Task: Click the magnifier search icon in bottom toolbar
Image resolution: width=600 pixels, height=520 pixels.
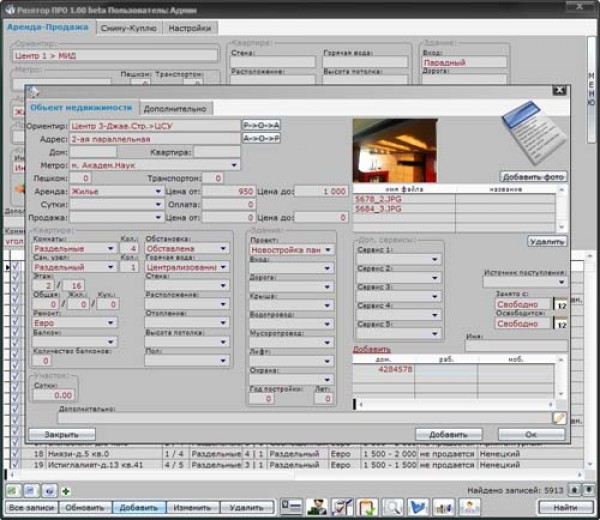Action: pyautogui.click(x=392, y=507)
